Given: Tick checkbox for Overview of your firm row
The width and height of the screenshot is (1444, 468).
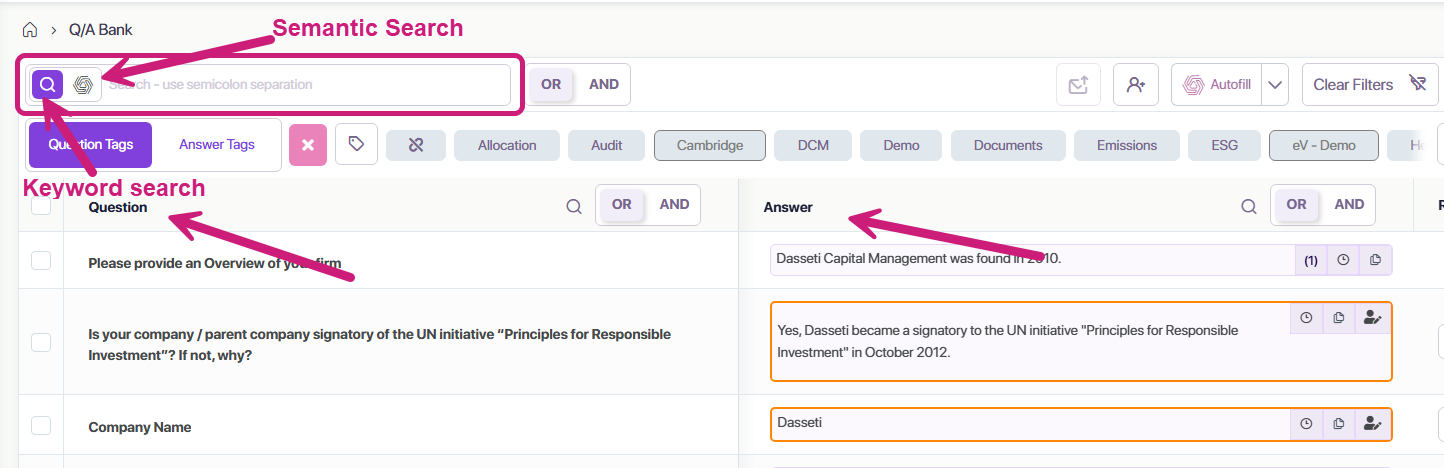Looking at the screenshot, I should 41,261.
